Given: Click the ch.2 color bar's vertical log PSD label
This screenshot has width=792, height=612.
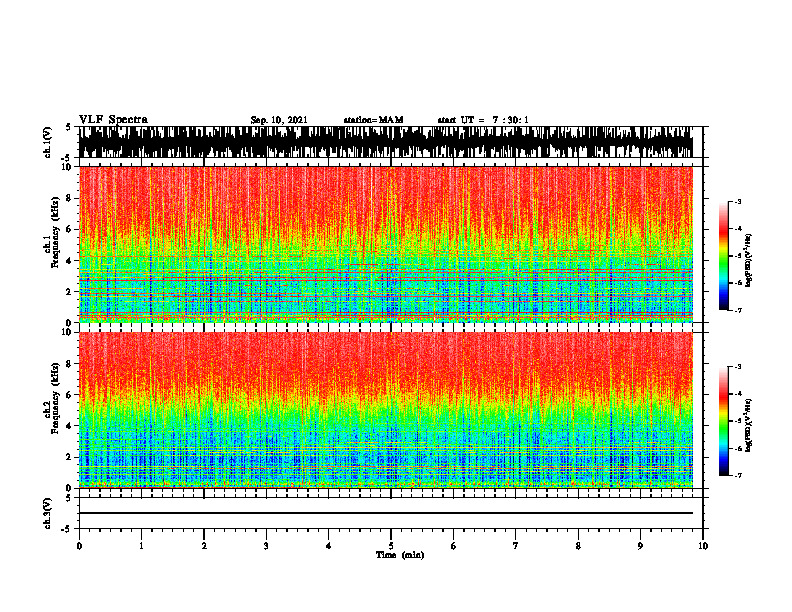Looking at the screenshot, I should coord(749,424).
